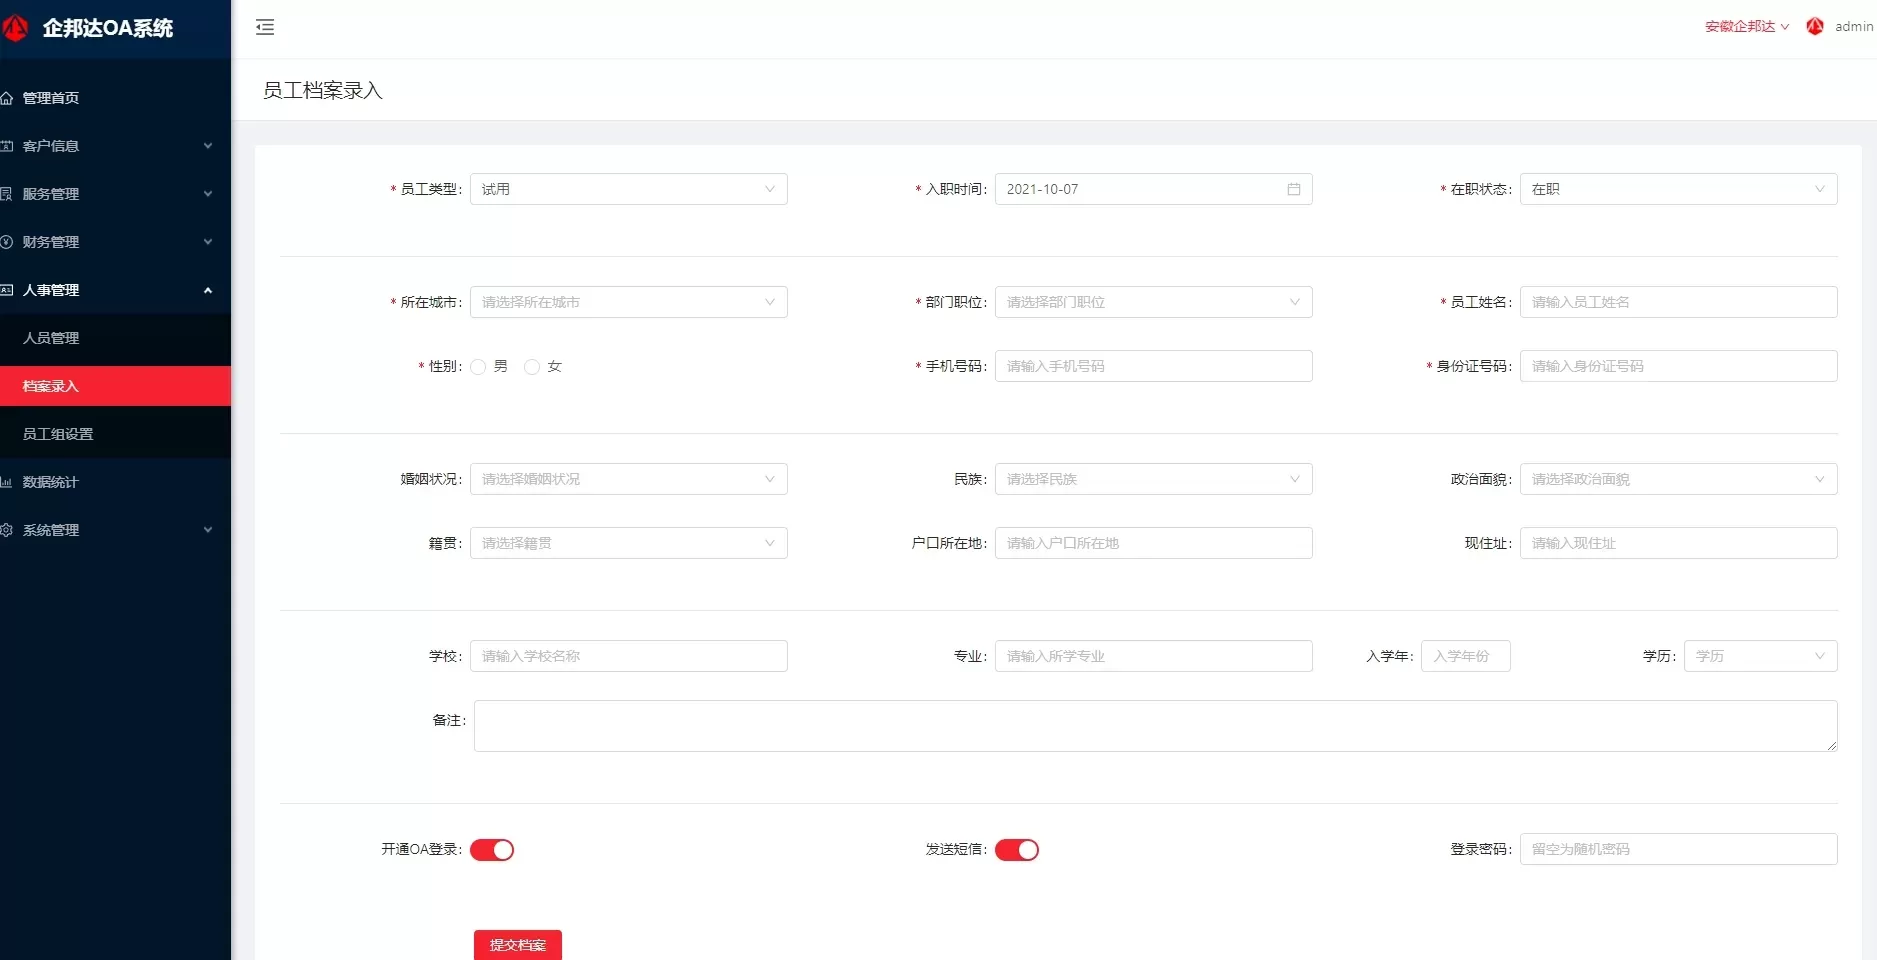Click the 提交档案 submit button
Screen dimensions: 1877x960
point(518,945)
